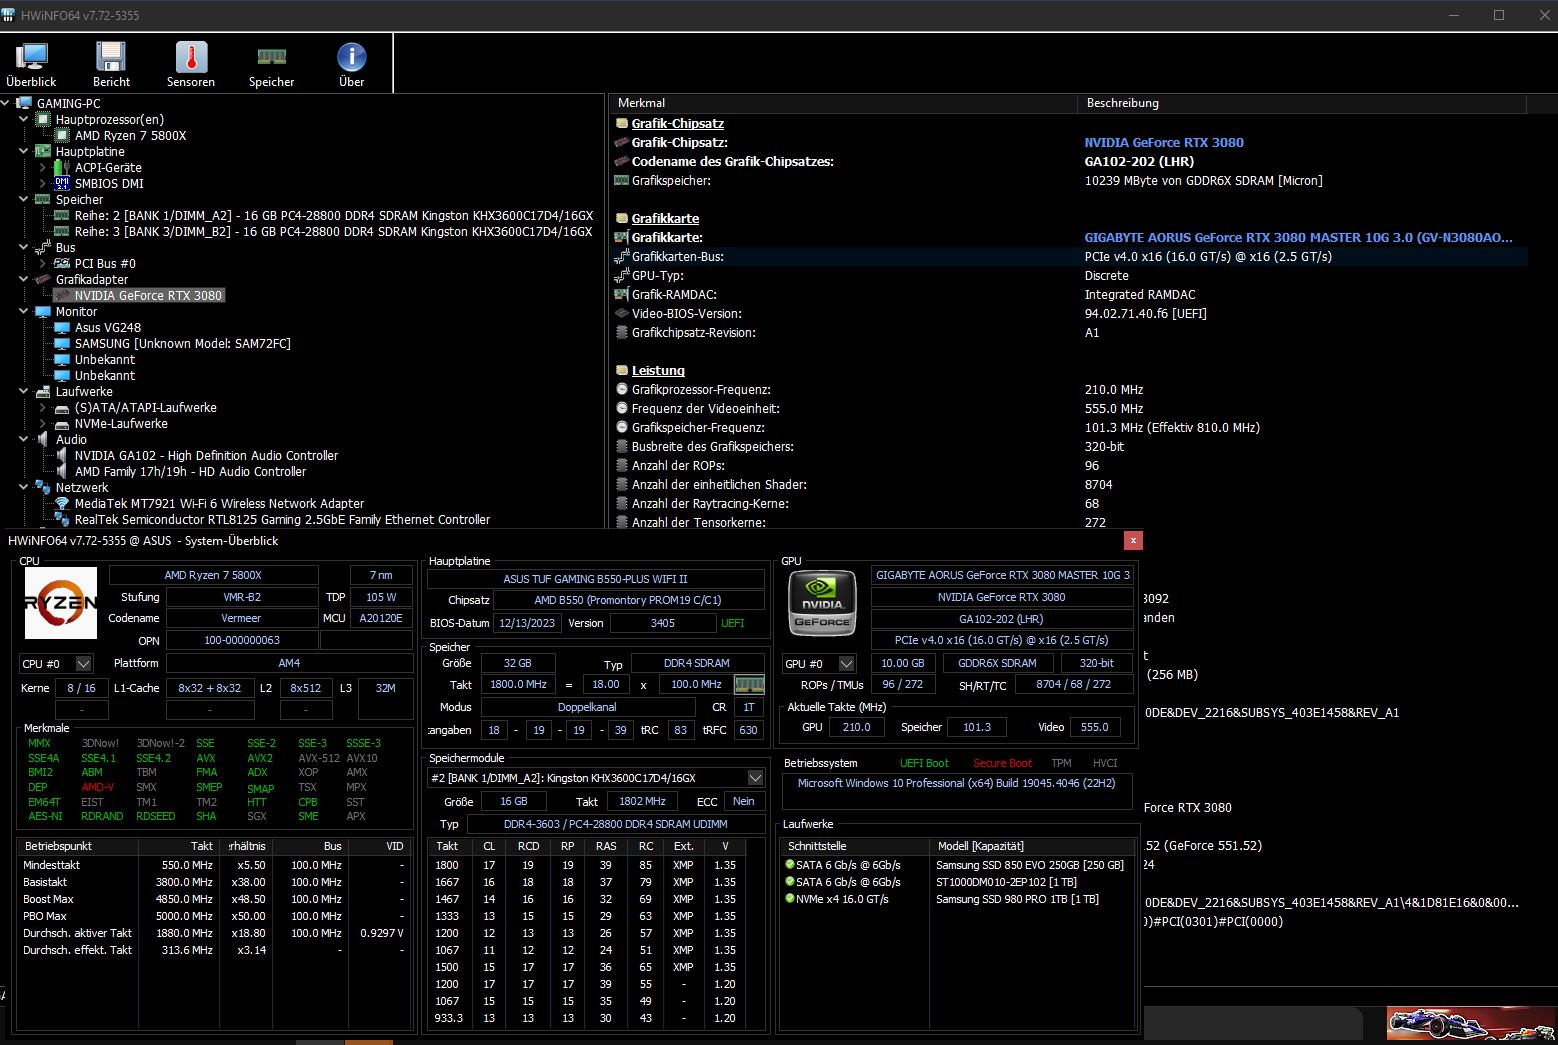
Task: Click the green SATA Samsung SSD 850 EVO indicator
Action: (790, 865)
